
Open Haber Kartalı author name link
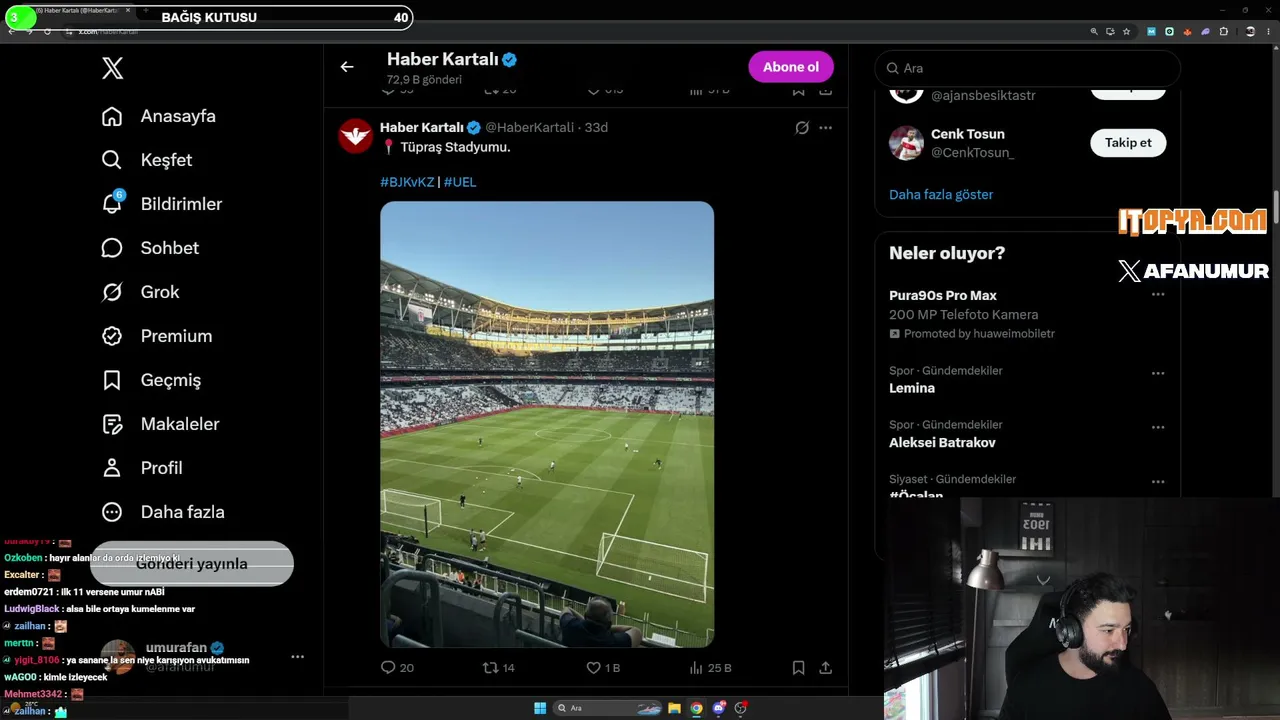(x=422, y=127)
